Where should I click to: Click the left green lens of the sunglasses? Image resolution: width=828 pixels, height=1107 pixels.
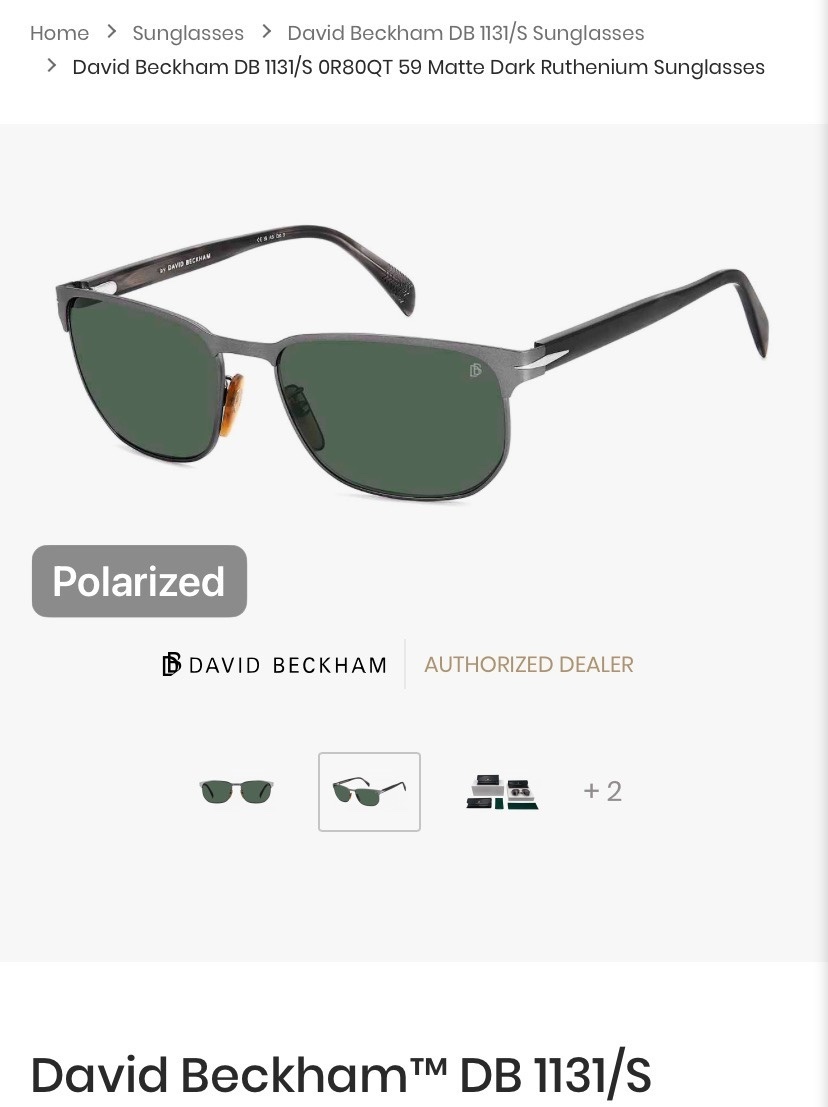145,378
